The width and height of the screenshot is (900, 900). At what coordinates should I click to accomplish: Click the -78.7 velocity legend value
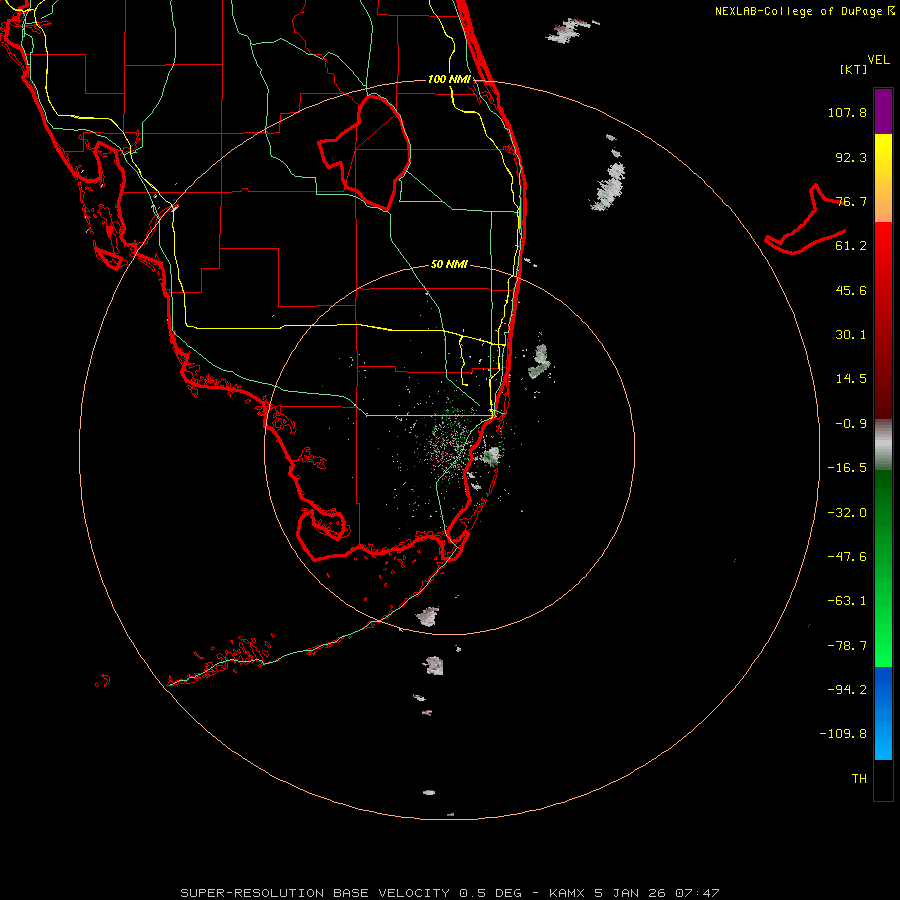847,646
